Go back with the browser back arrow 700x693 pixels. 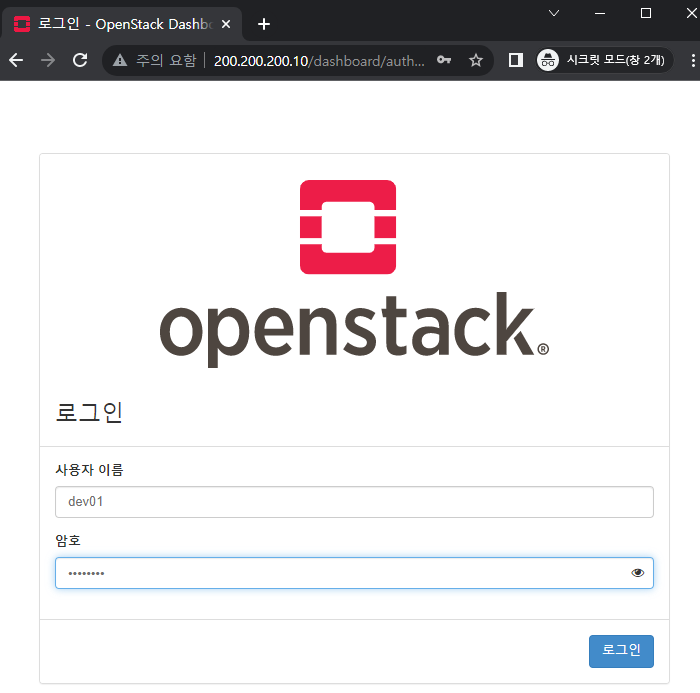[x=16, y=60]
